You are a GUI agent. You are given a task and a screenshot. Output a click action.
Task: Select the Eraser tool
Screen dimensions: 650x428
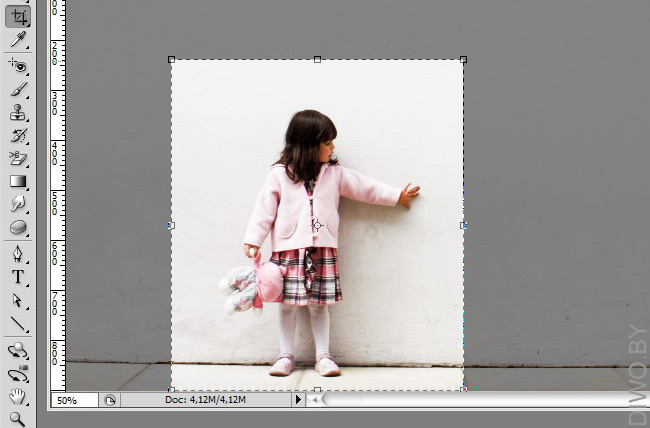pyautogui.click(x=18, y=158)
